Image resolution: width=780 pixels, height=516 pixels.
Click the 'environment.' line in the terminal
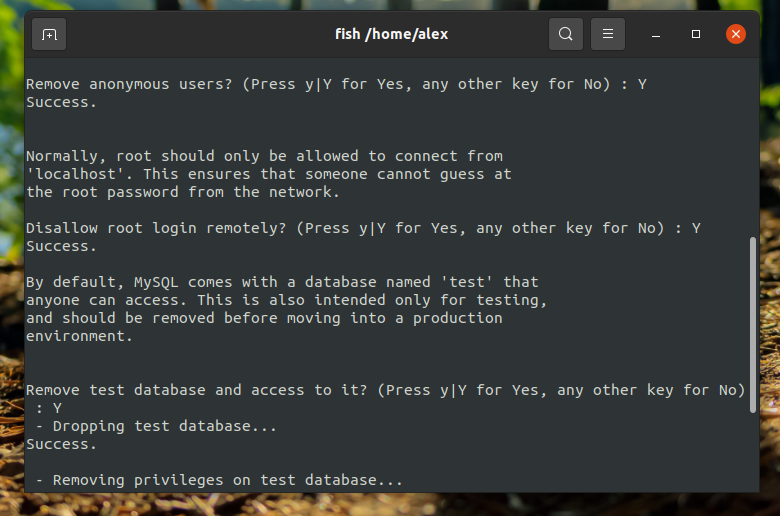(79, 336)
